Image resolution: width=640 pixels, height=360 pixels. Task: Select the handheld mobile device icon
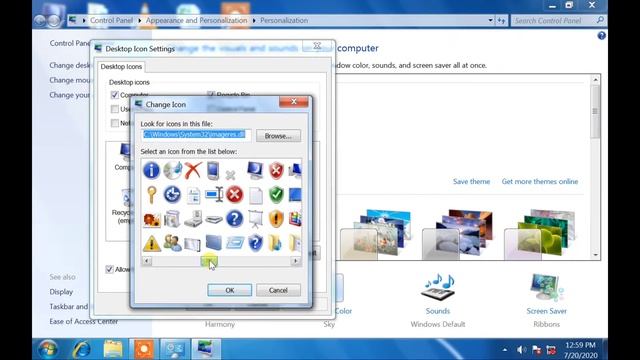click(213, 171)
